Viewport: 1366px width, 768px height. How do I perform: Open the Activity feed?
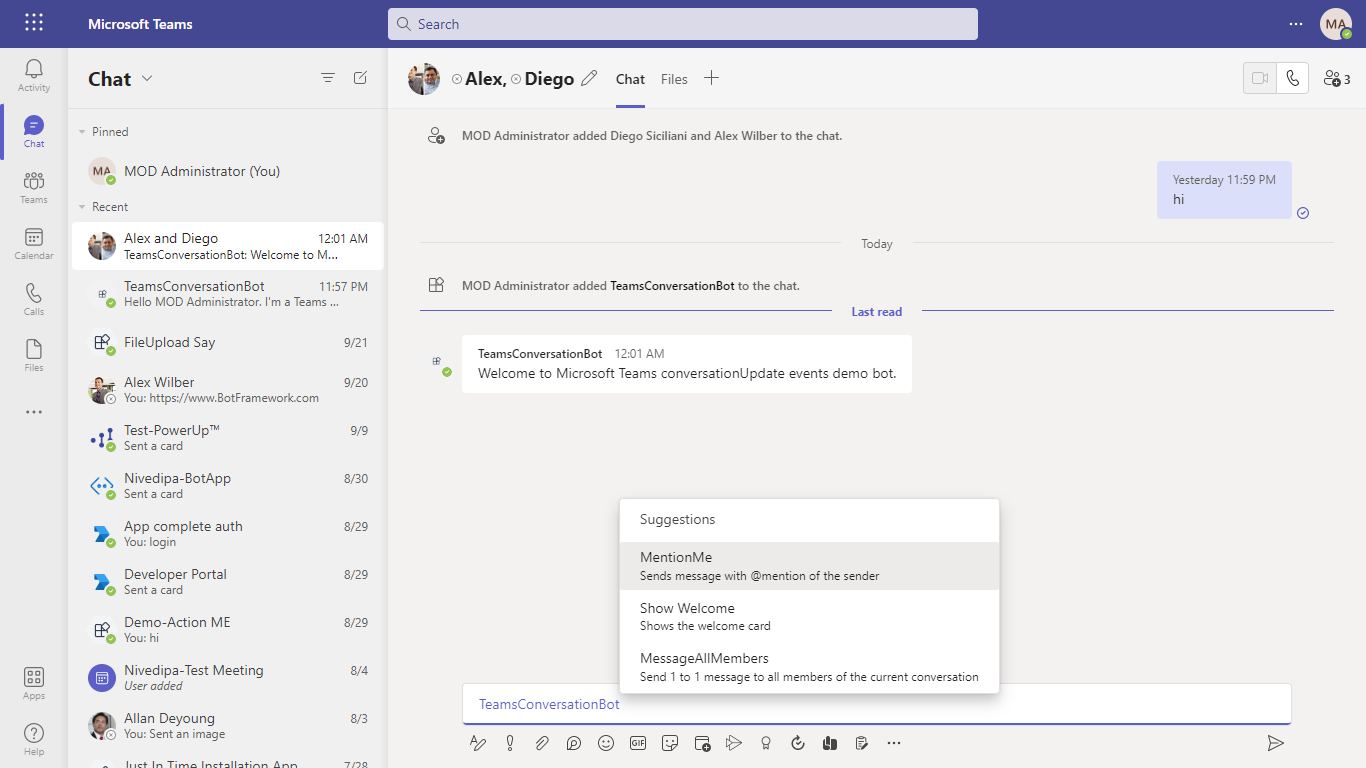click(34, 76)
